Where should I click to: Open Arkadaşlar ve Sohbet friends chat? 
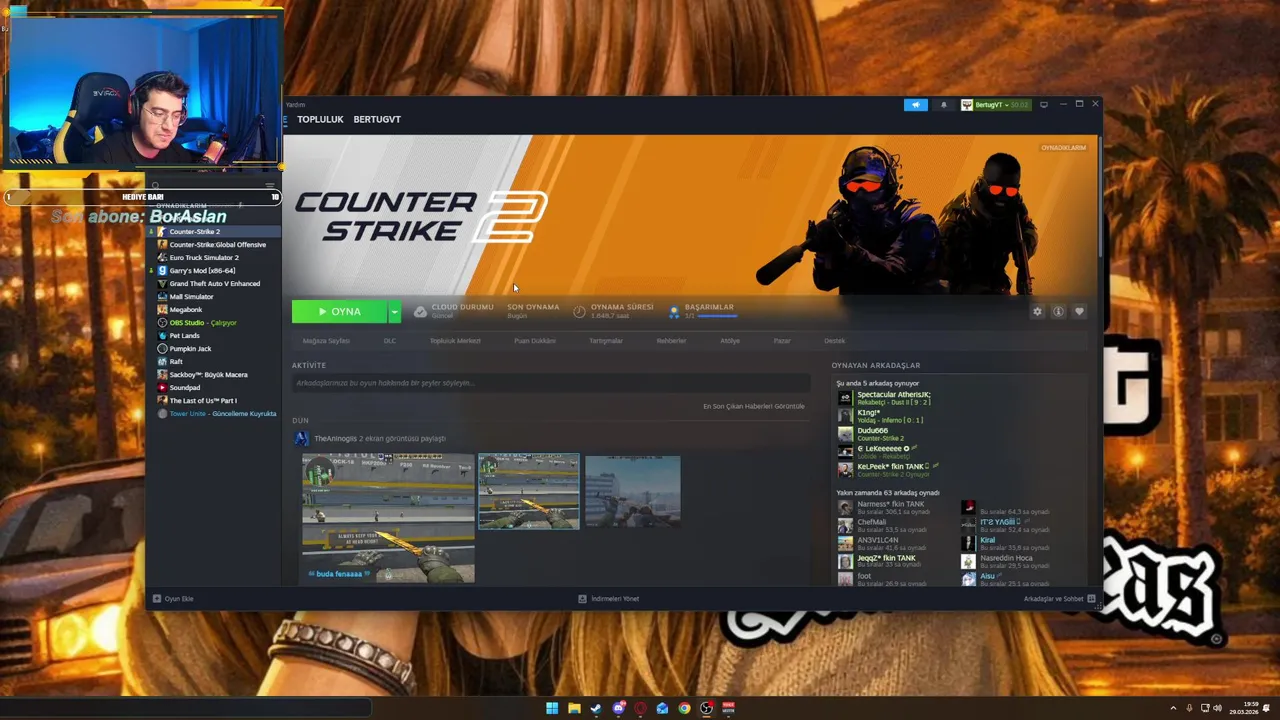(1060, 598)
